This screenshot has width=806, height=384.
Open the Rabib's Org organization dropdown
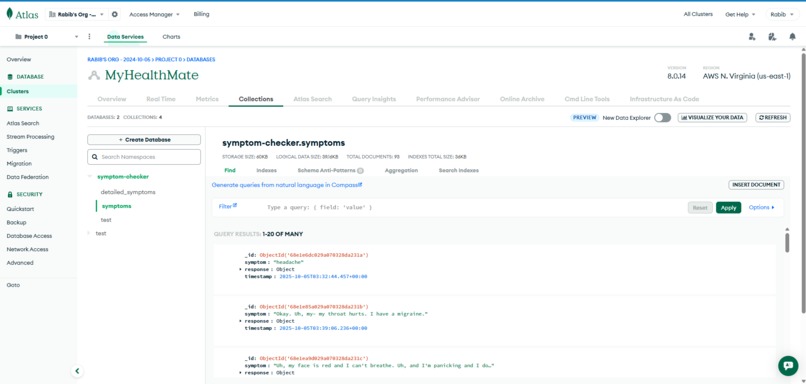77,14
